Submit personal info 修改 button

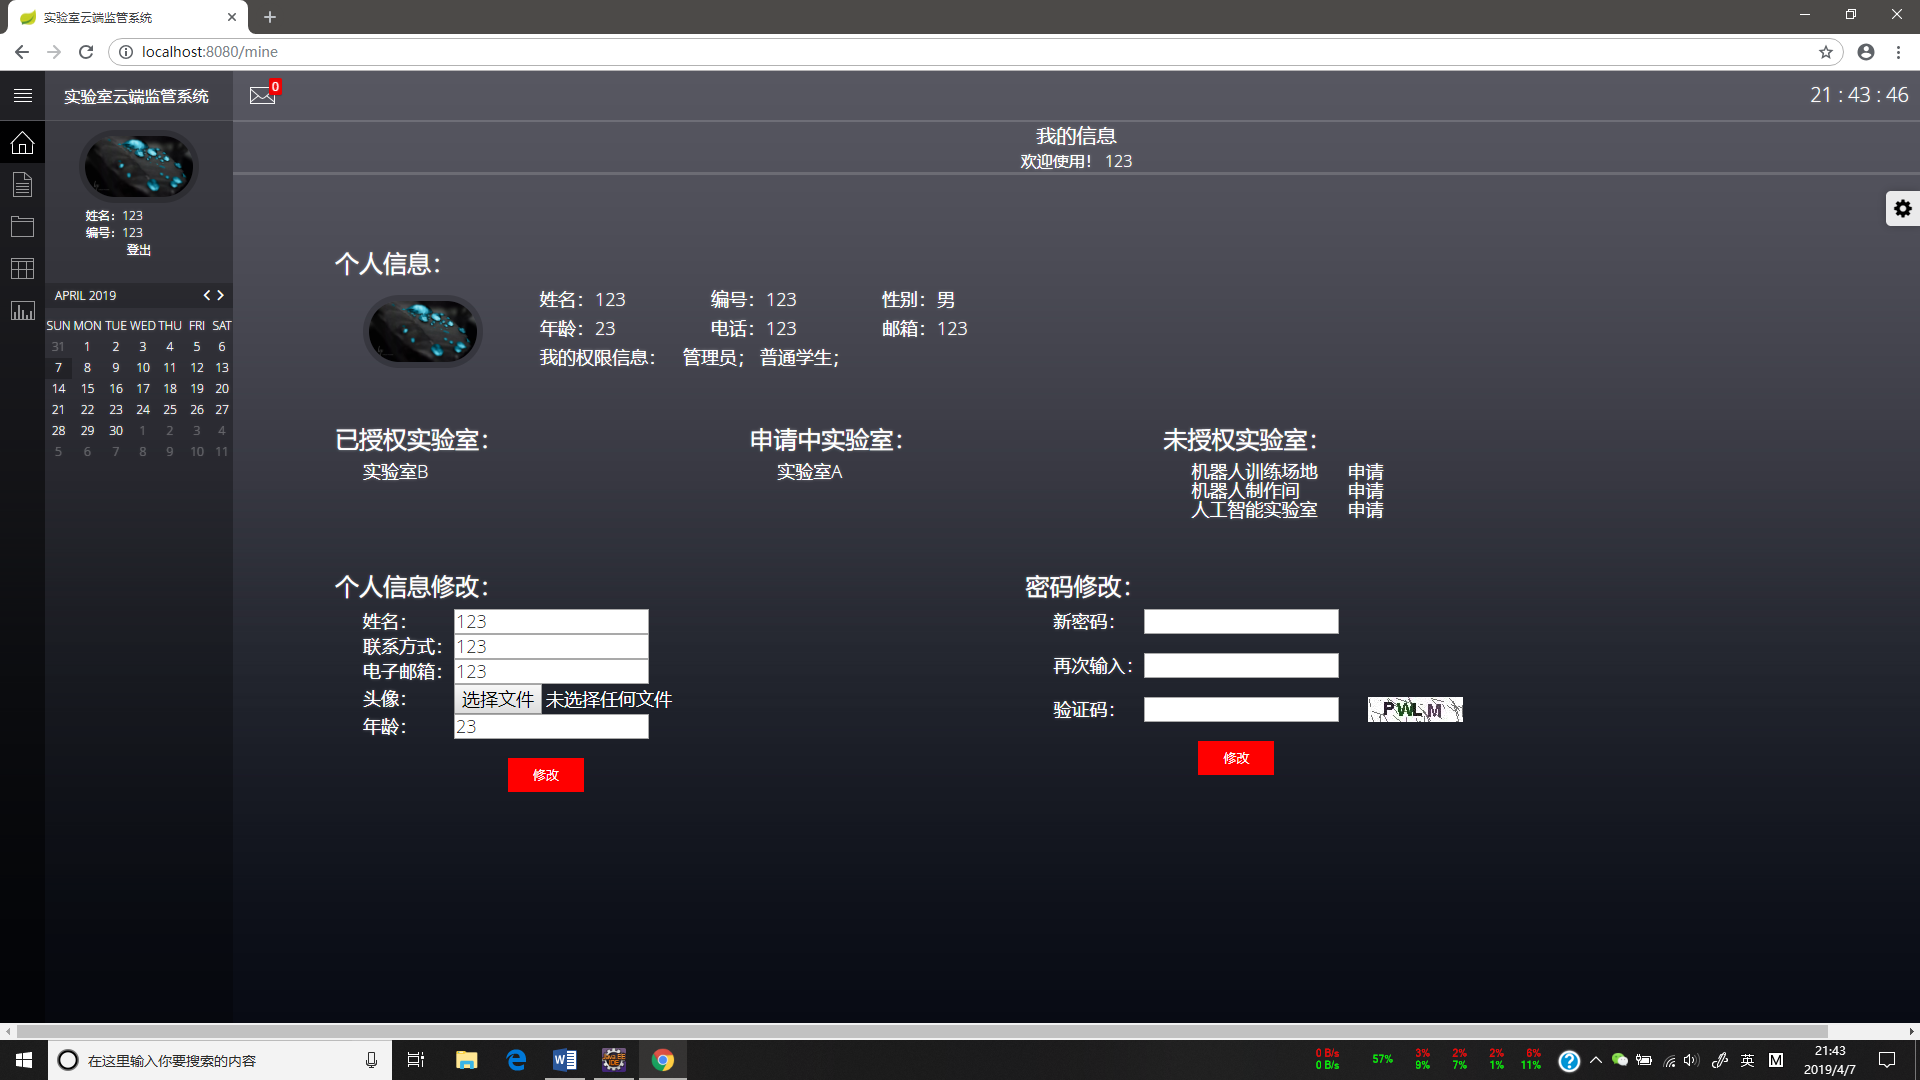(545, 775)
